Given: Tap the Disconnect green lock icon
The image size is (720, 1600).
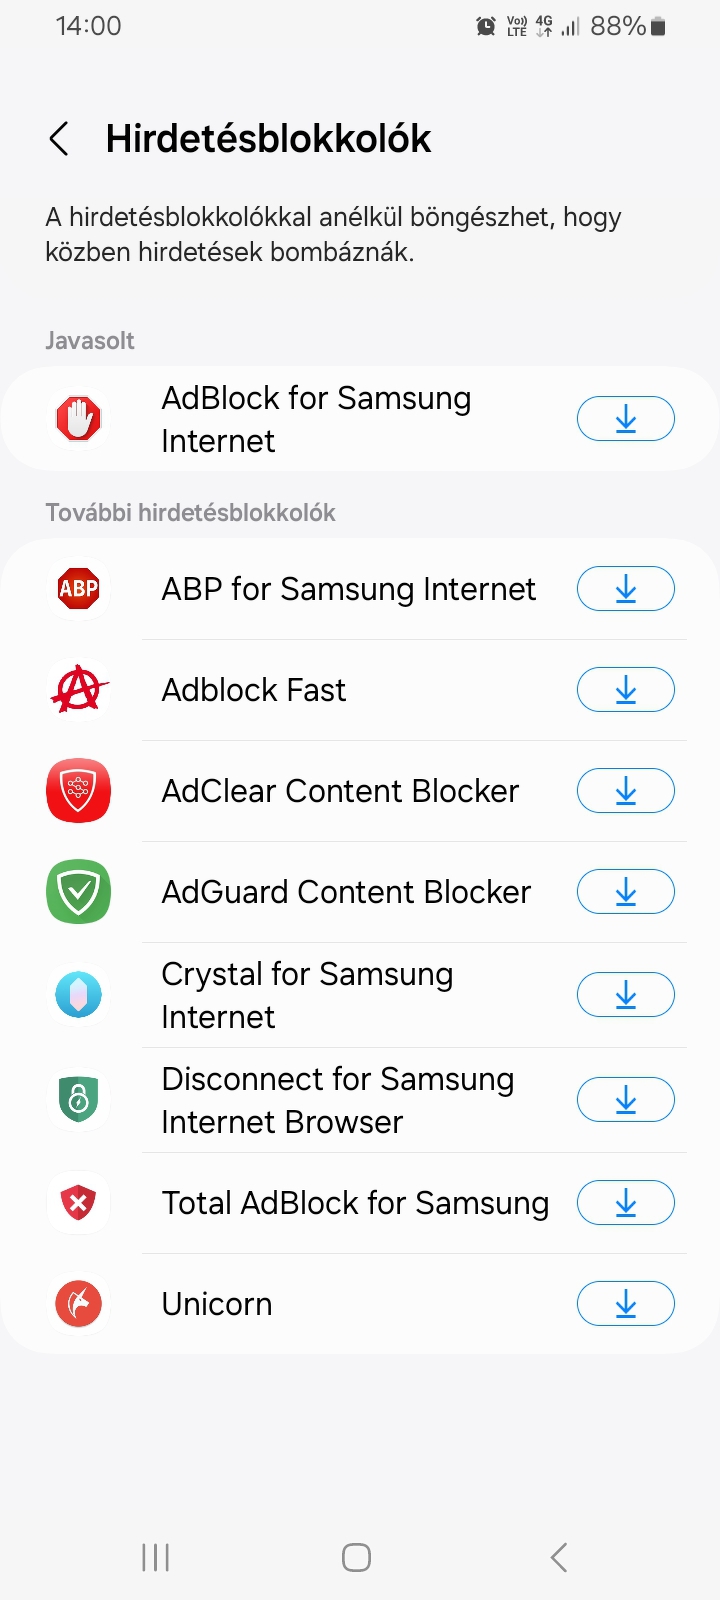Looking at the screenshot, I should (x=78, y=1100).
